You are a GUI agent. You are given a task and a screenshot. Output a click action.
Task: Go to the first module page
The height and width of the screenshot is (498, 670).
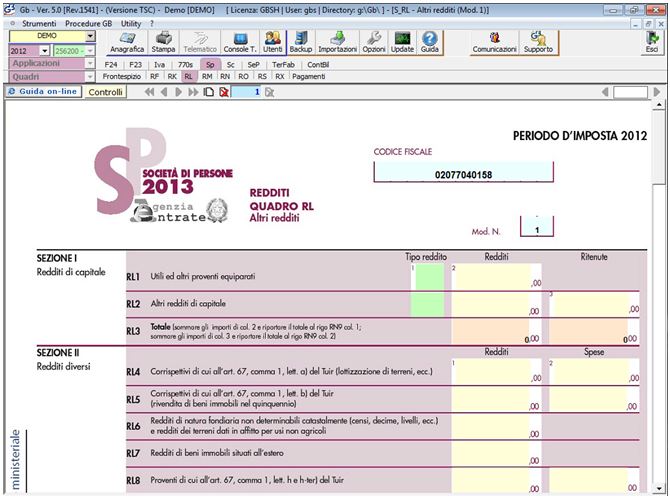[149, 92]
